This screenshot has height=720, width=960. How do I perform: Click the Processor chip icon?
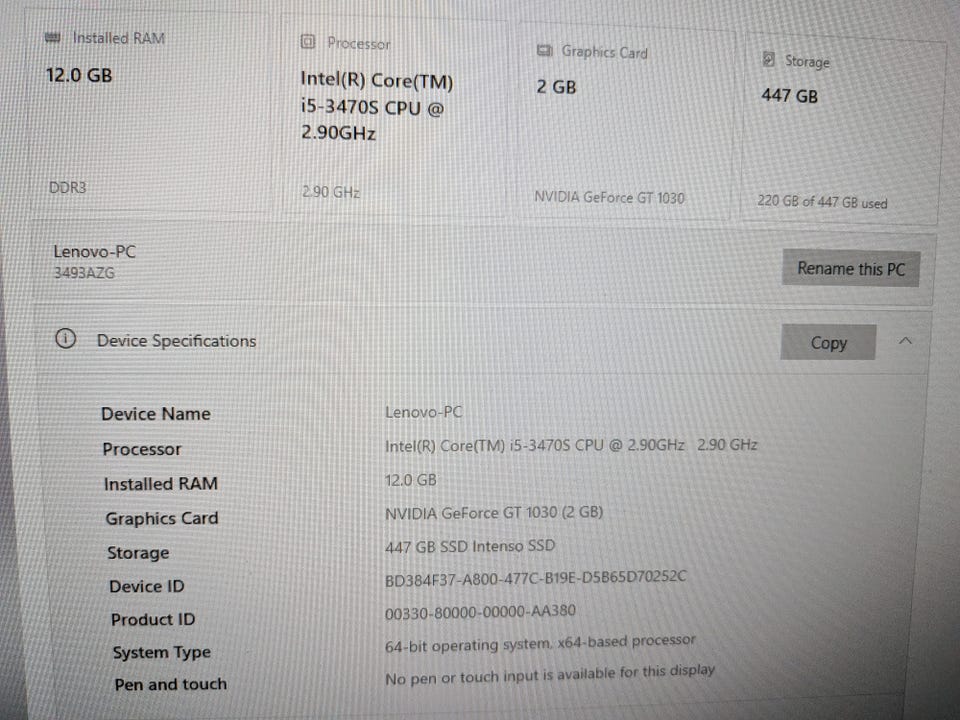coord(308,42)
